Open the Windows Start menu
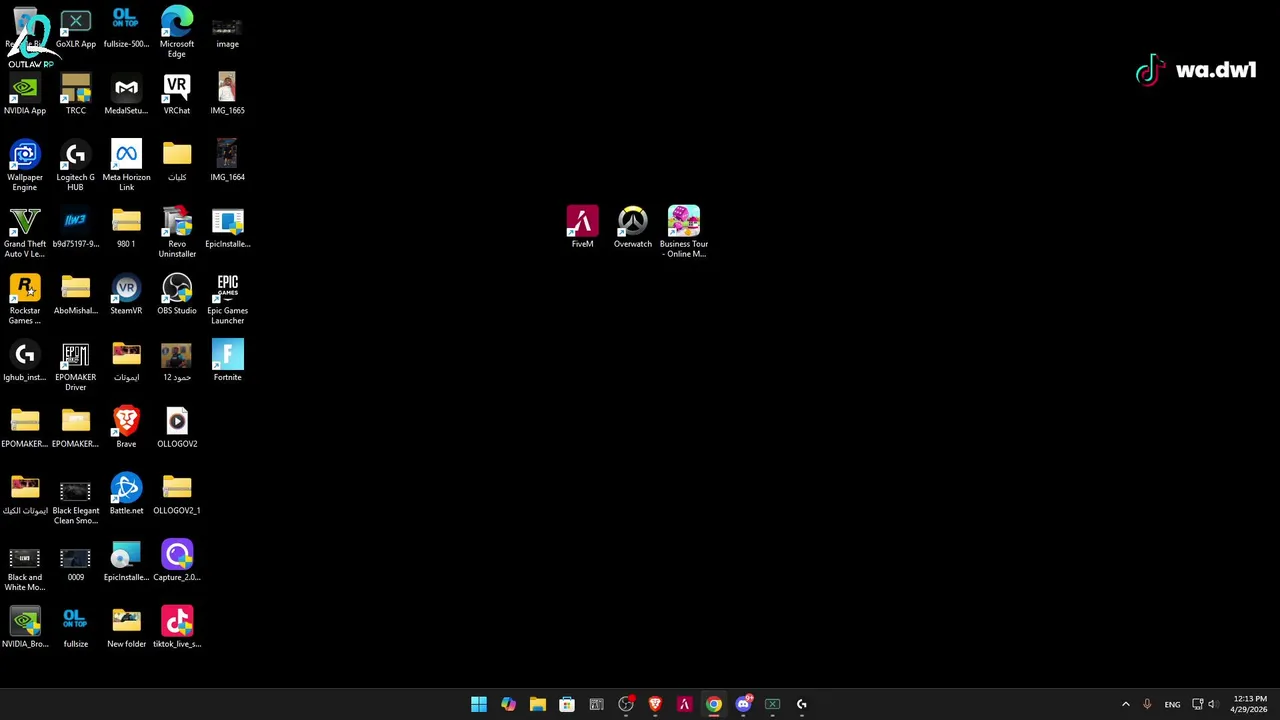 coord(479,704)
